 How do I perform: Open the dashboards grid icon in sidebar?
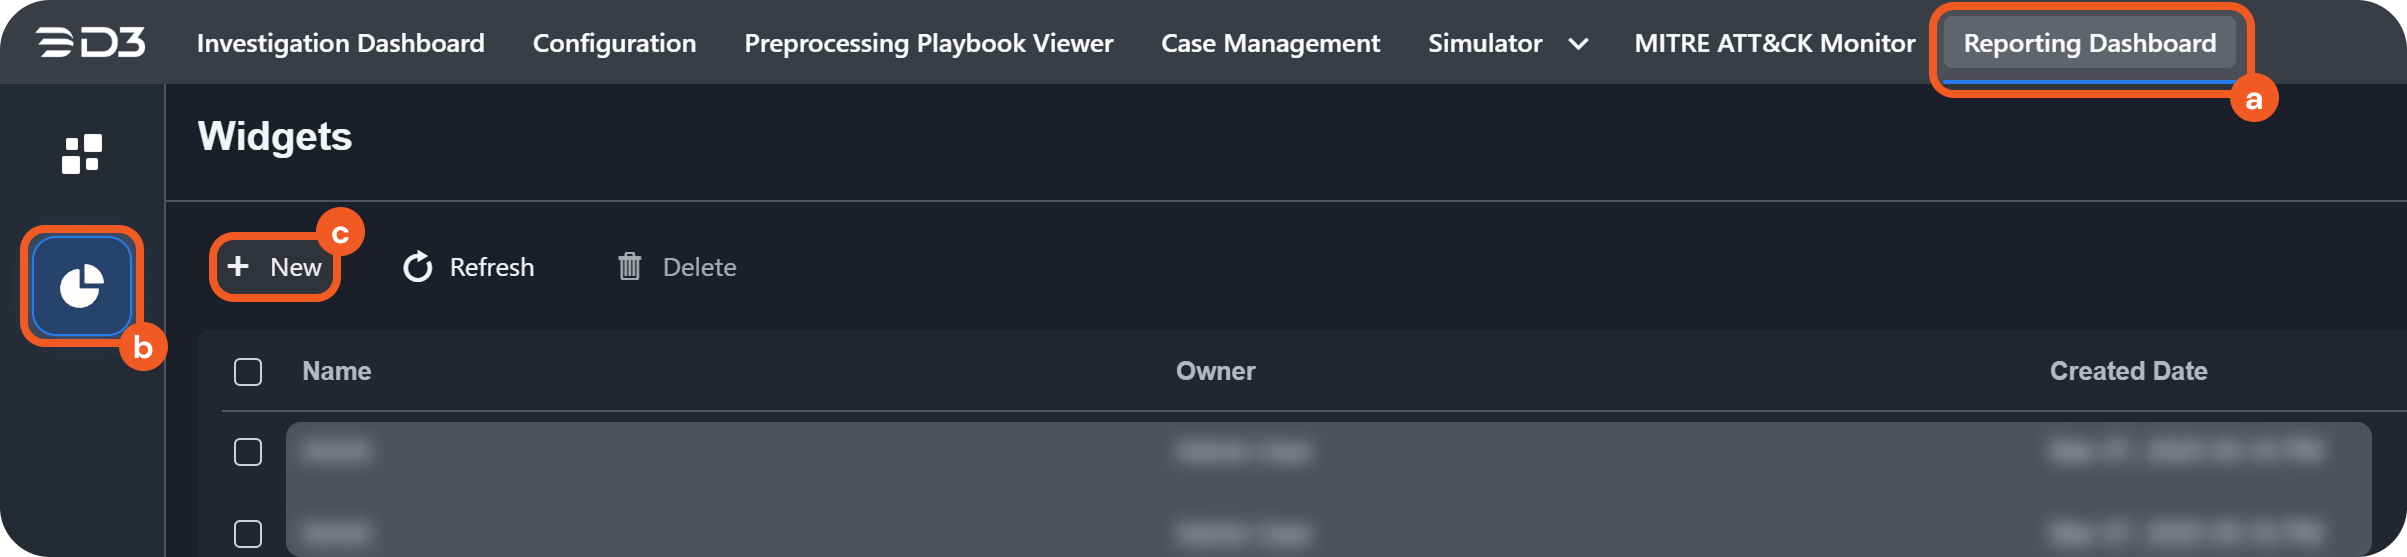[82, 154]
